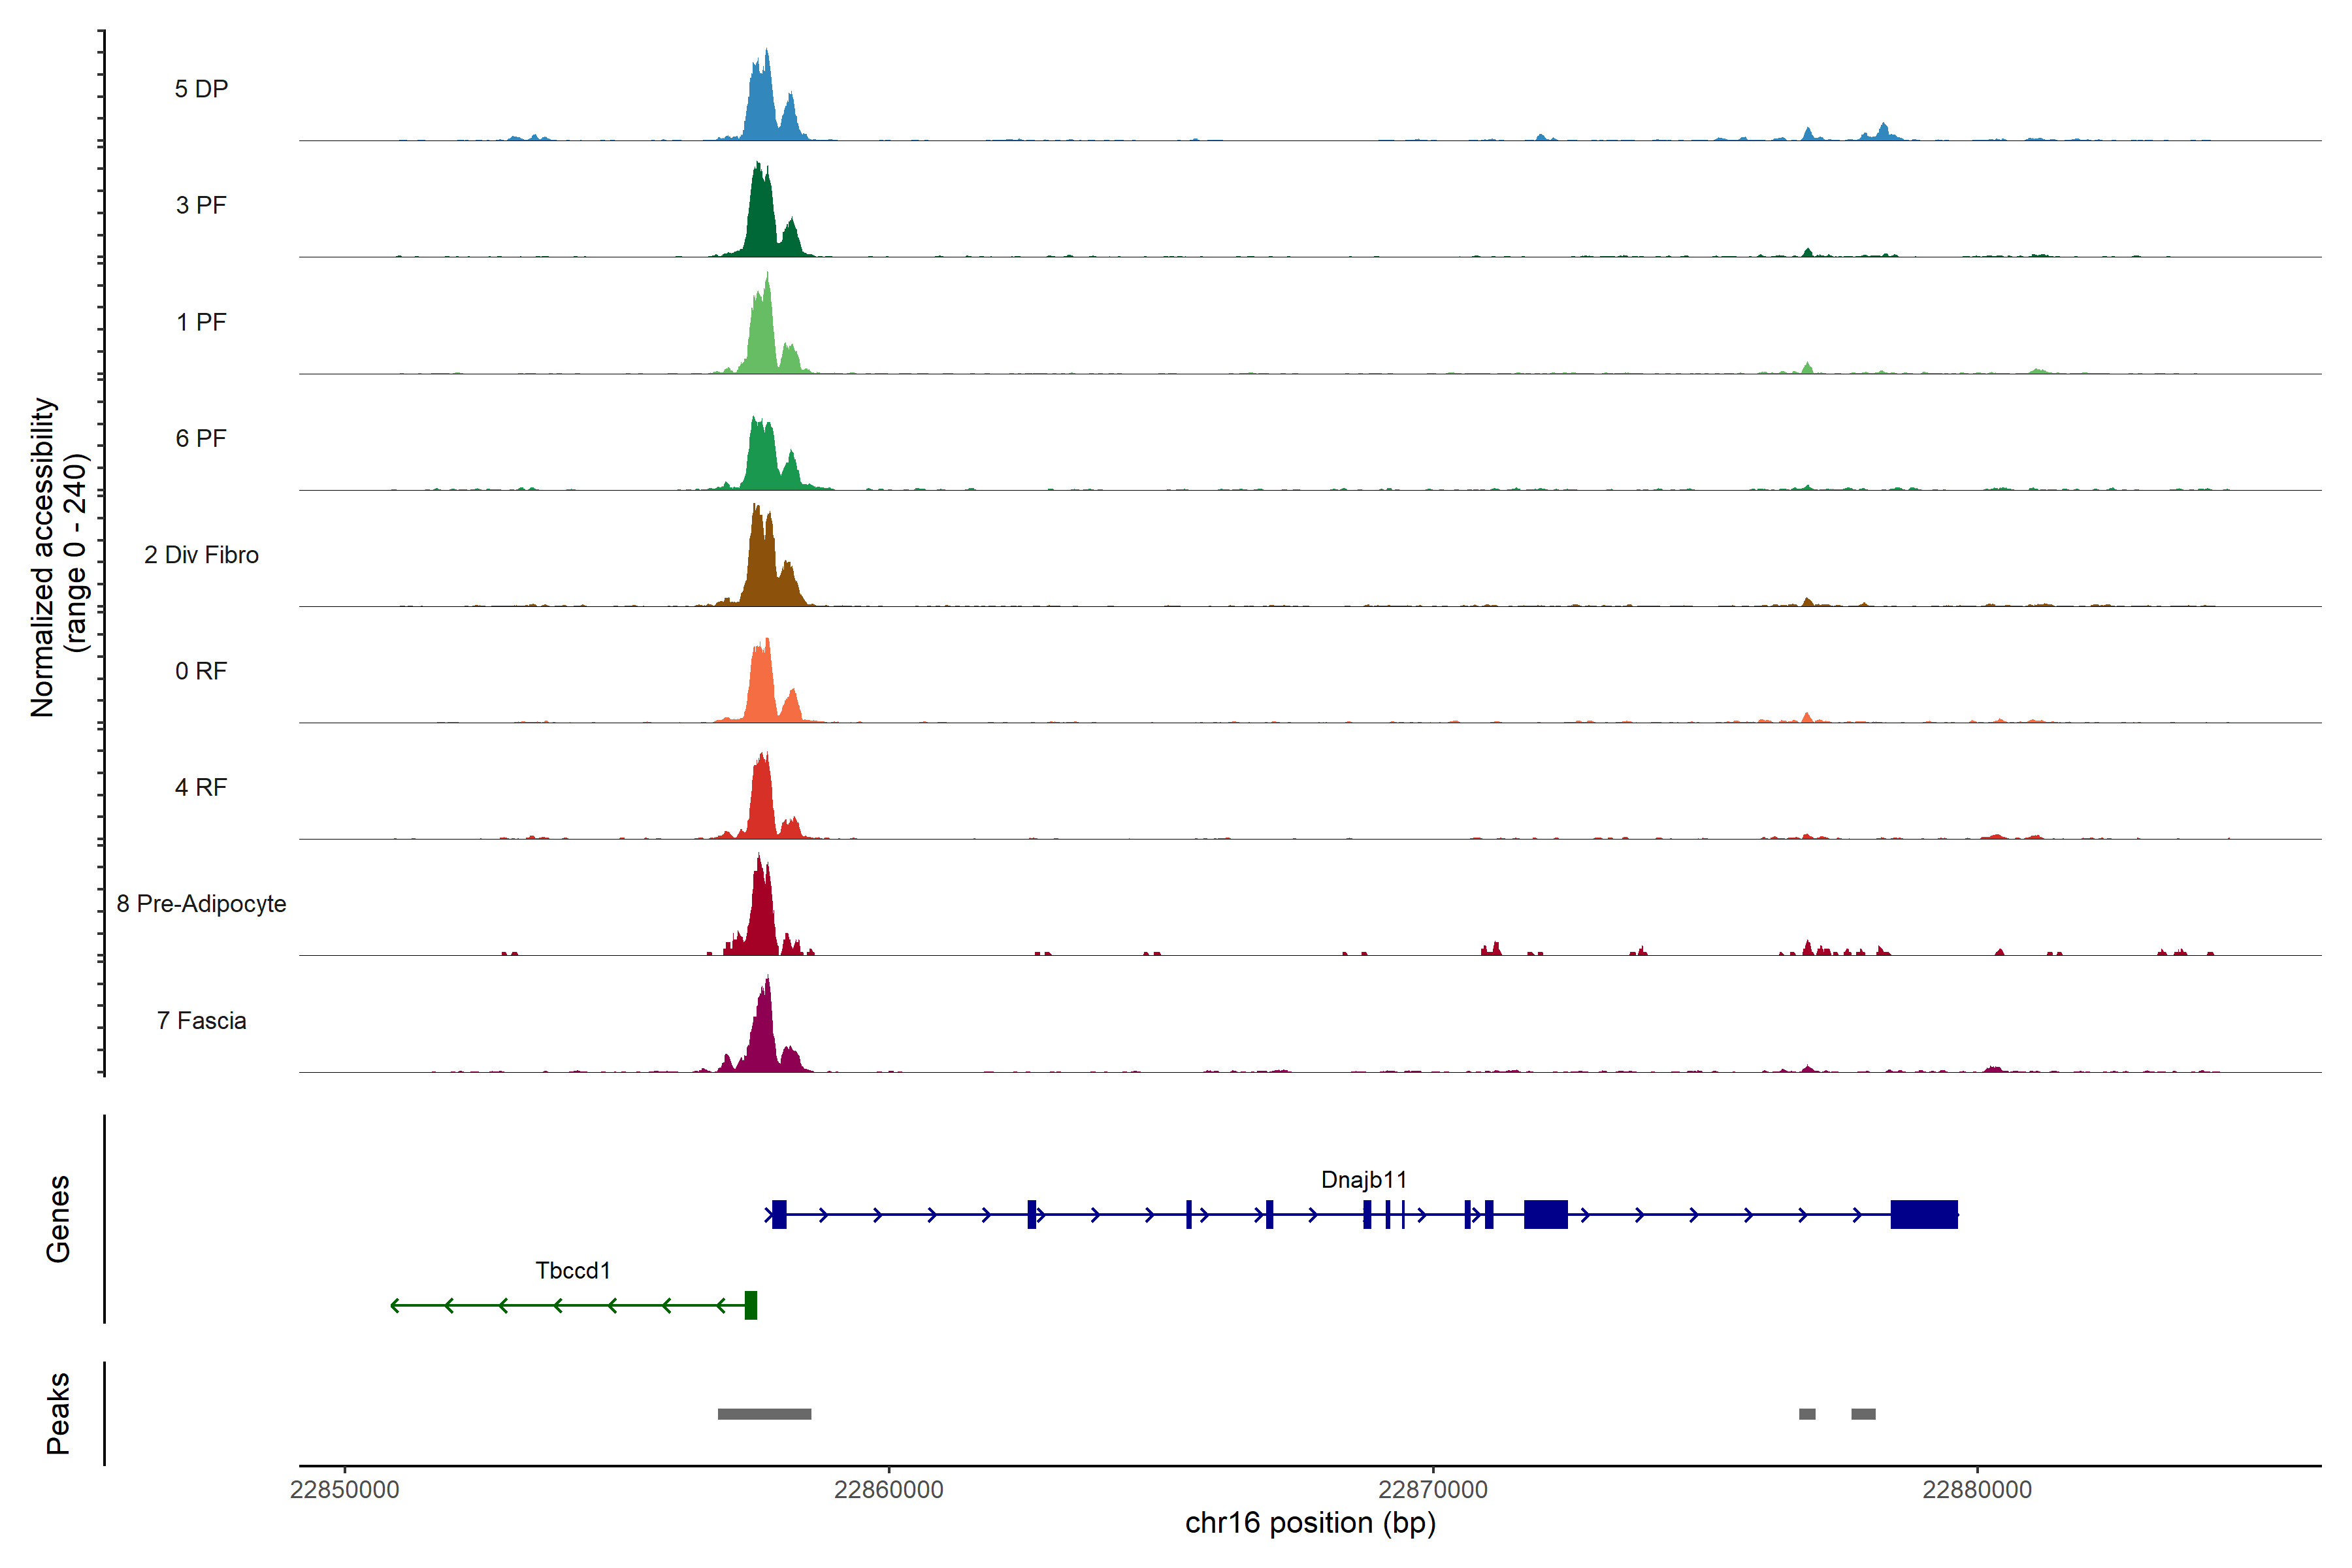Select the Tbccd1 gene label
Screen dimensions: 2352x1568
pos(572,1271)
